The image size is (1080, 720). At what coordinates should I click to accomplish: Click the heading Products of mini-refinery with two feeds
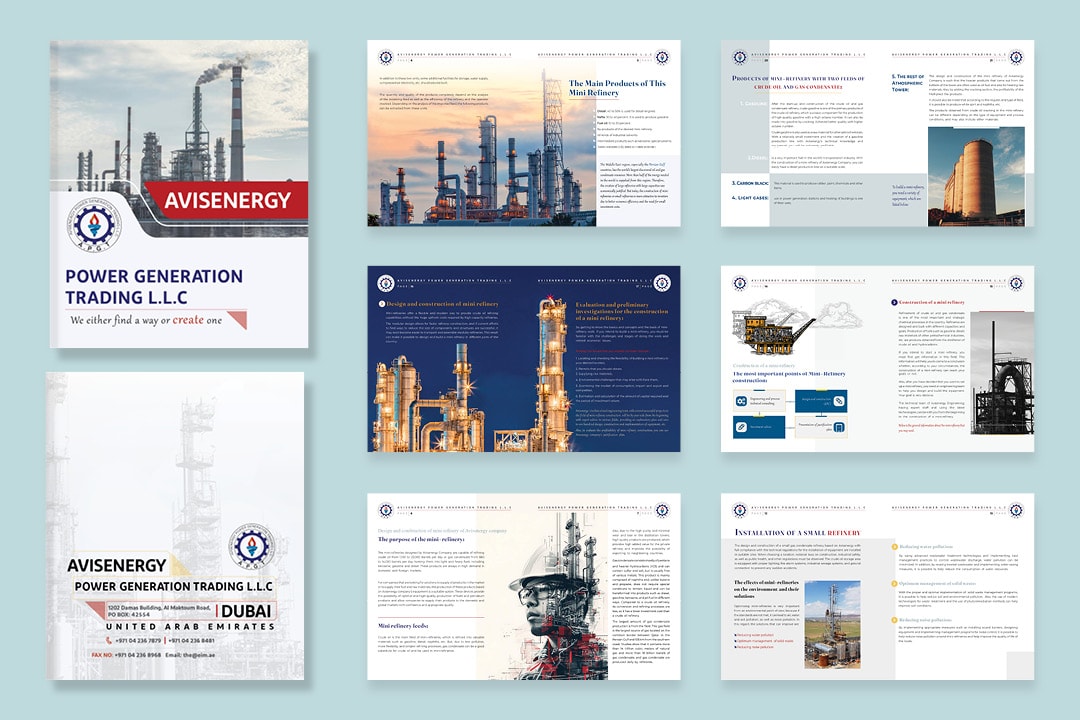(798, 83)
